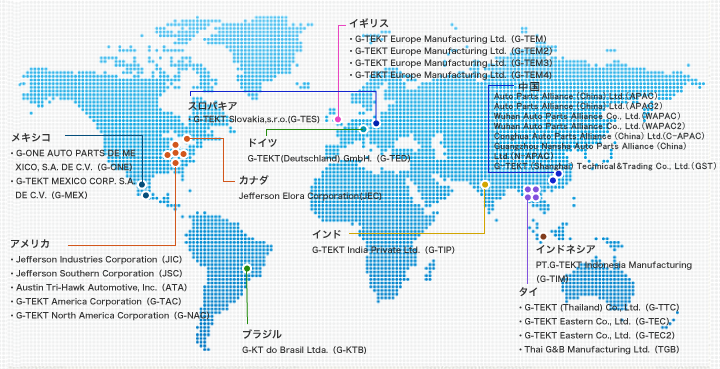Click the orange Canada marker dot
This screenshot has width=720, height=369.
click(x=187, y=139)
